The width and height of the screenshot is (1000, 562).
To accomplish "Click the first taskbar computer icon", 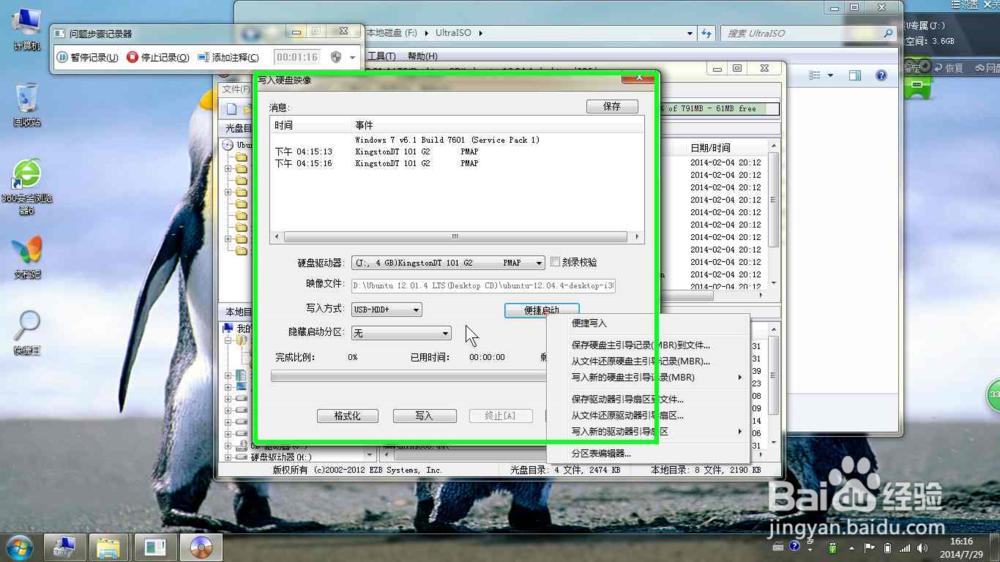I will pos(64,547).
